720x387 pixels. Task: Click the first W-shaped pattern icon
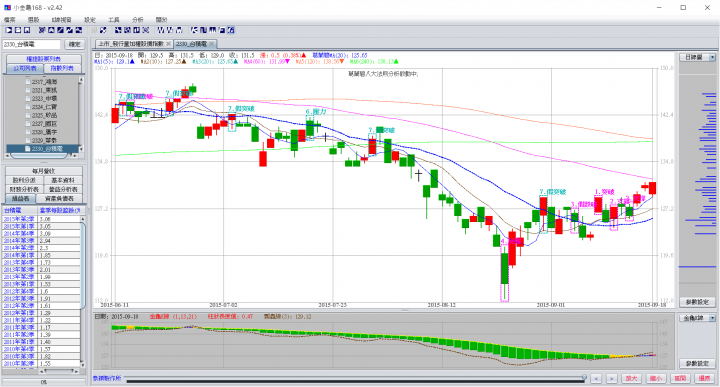tap(161, 30)
